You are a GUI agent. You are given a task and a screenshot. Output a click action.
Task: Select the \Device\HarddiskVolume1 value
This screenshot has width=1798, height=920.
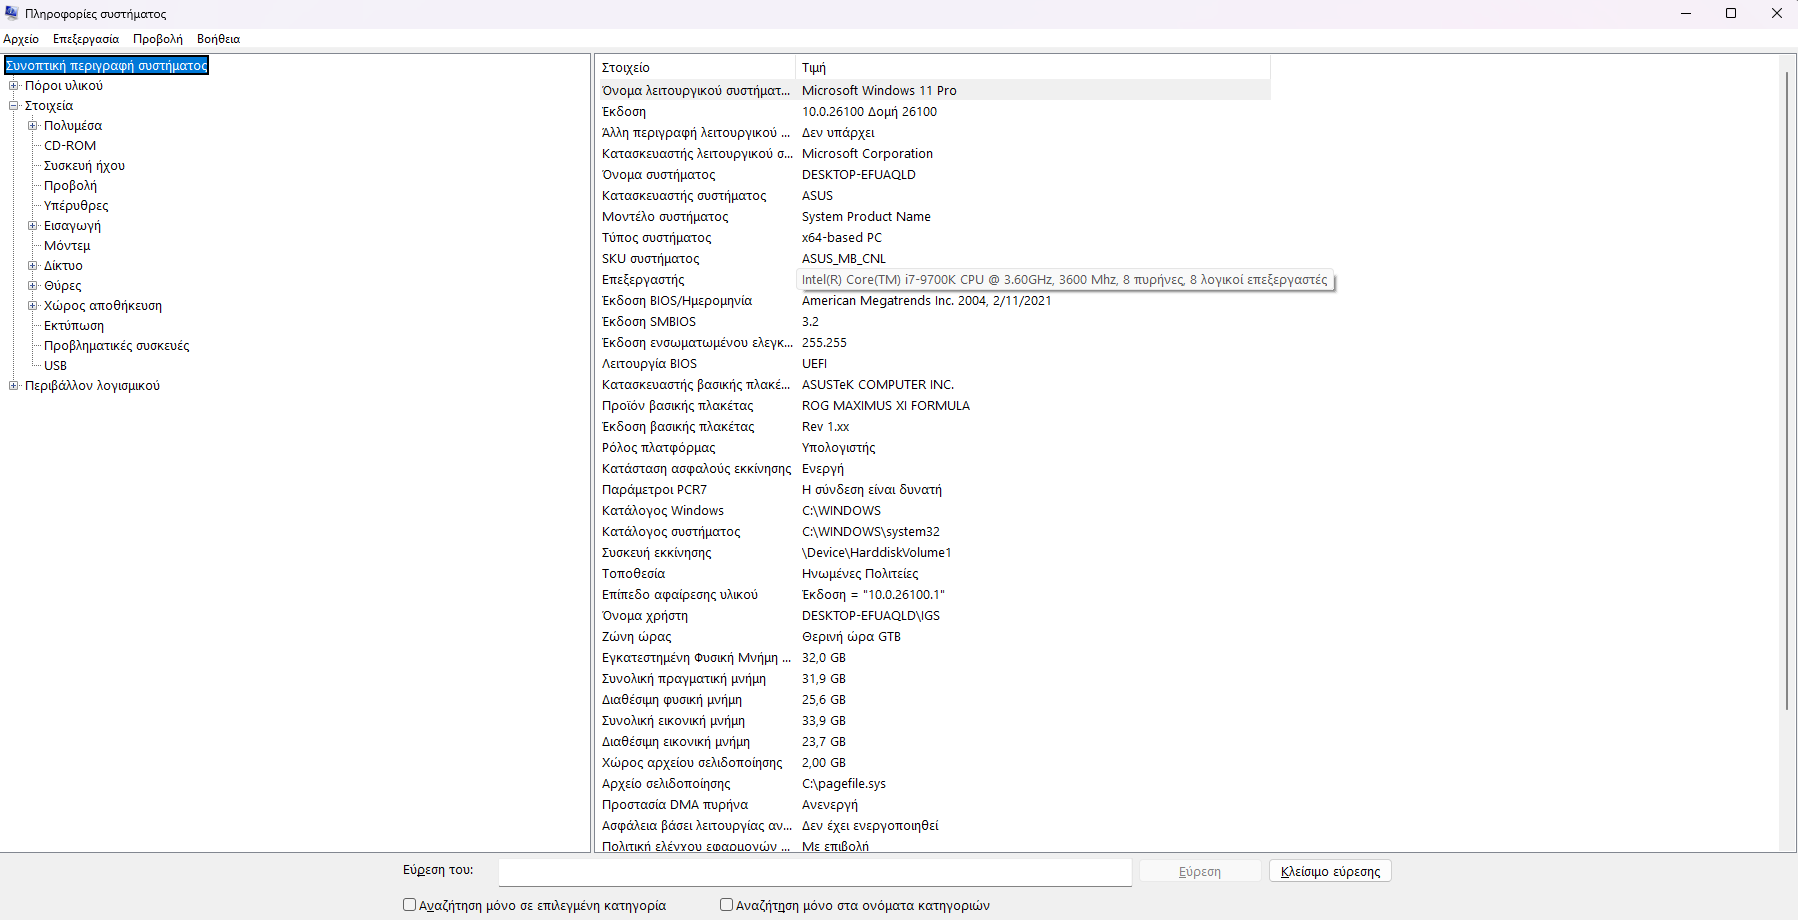point(877,553)
